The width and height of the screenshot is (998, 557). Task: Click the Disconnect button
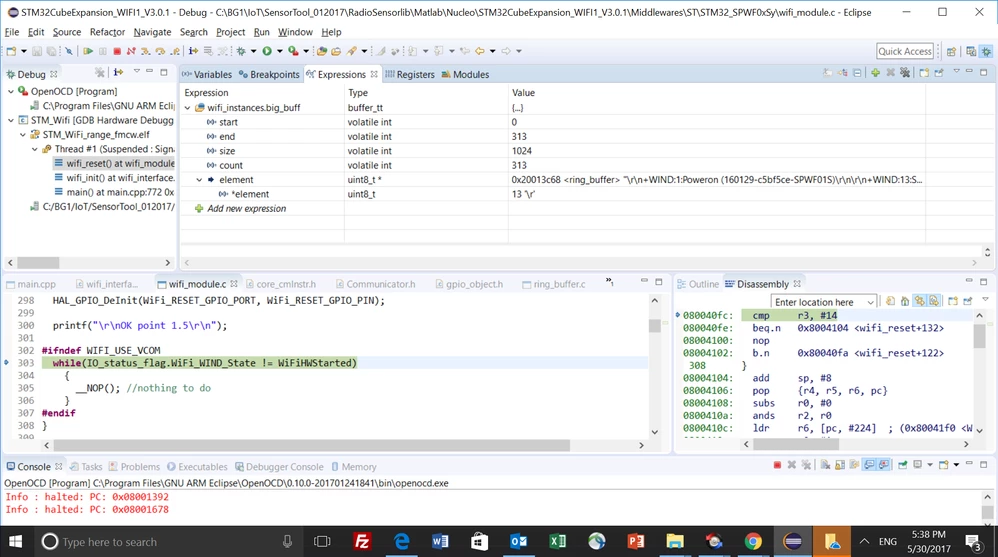pos(131,51)
